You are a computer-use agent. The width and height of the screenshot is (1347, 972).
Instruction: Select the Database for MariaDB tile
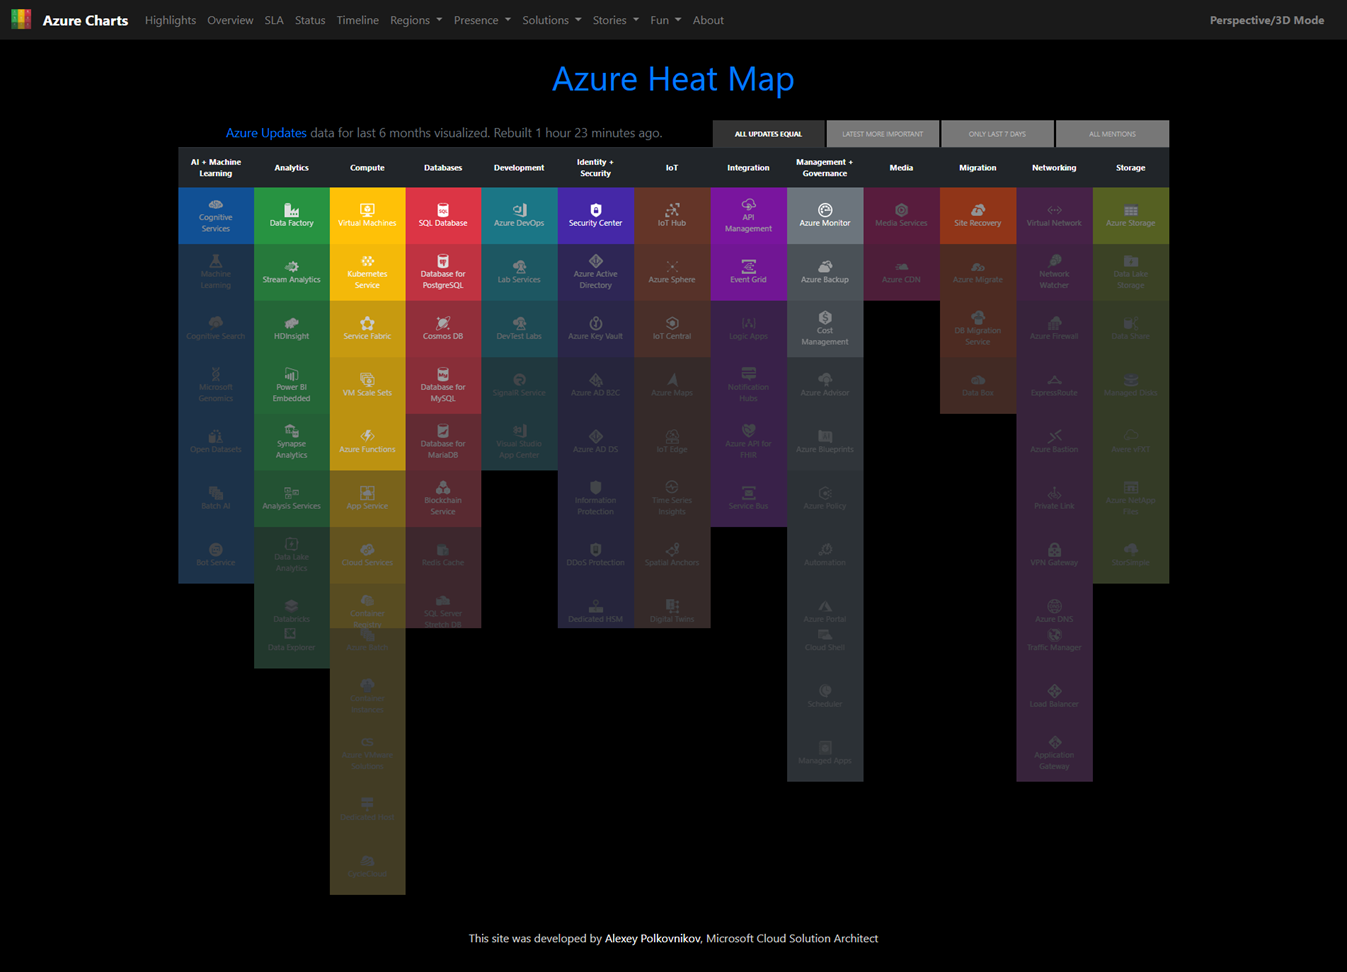[443, 442]
